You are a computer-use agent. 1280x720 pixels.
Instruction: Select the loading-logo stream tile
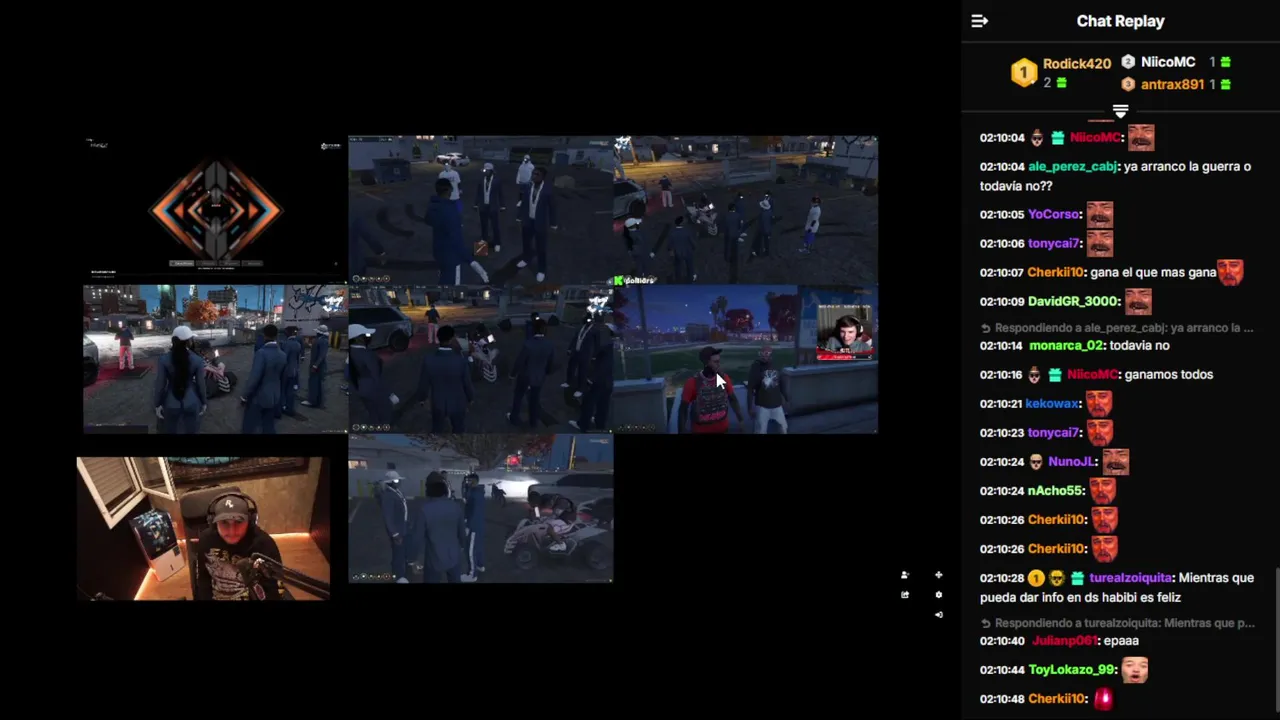coord(216,210)
